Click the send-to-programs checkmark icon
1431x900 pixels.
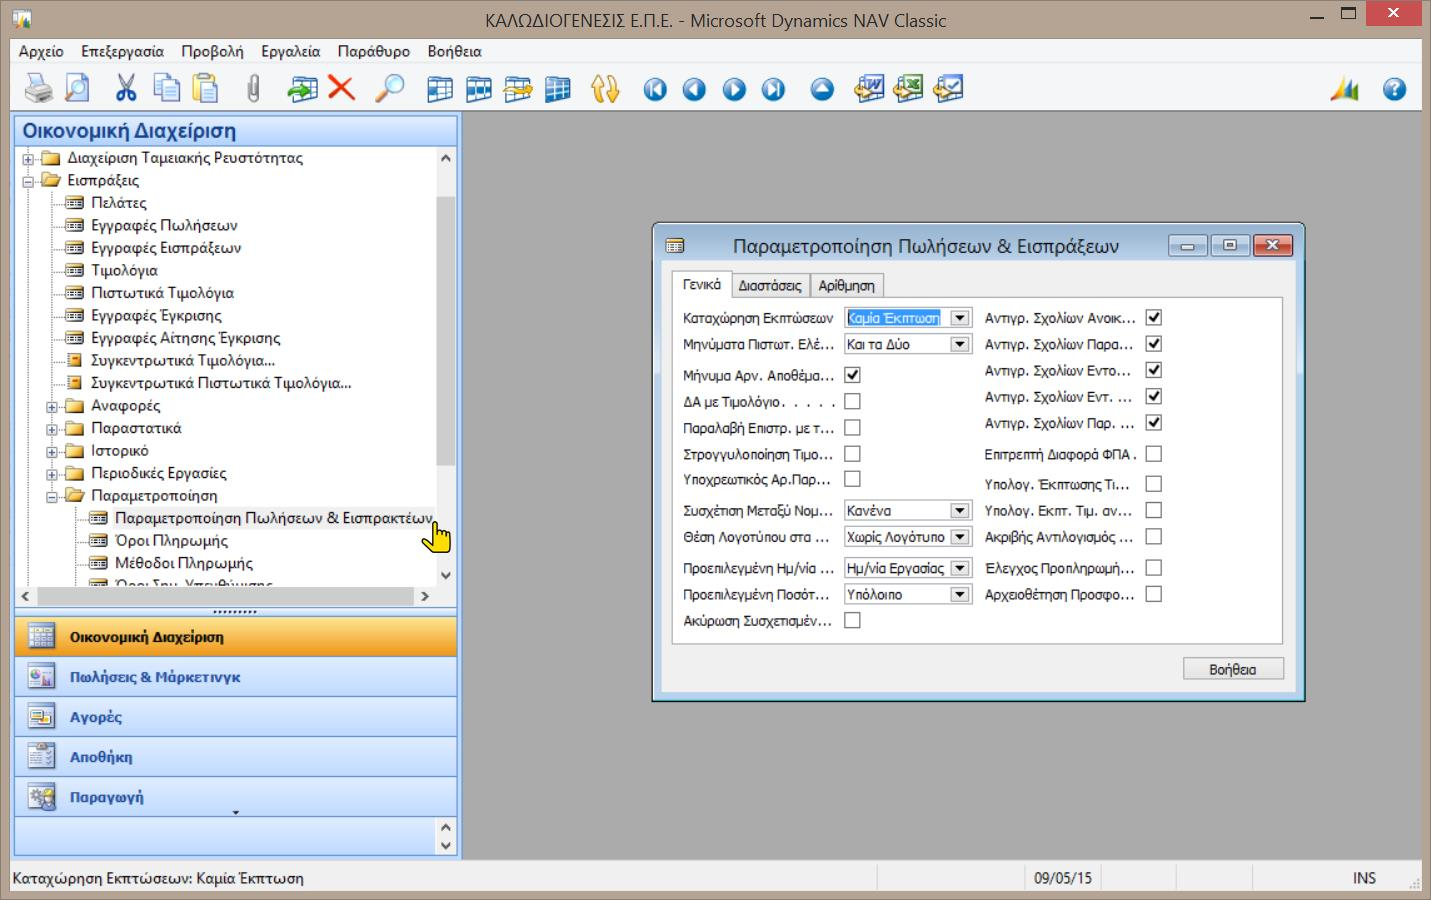[948, 89]
